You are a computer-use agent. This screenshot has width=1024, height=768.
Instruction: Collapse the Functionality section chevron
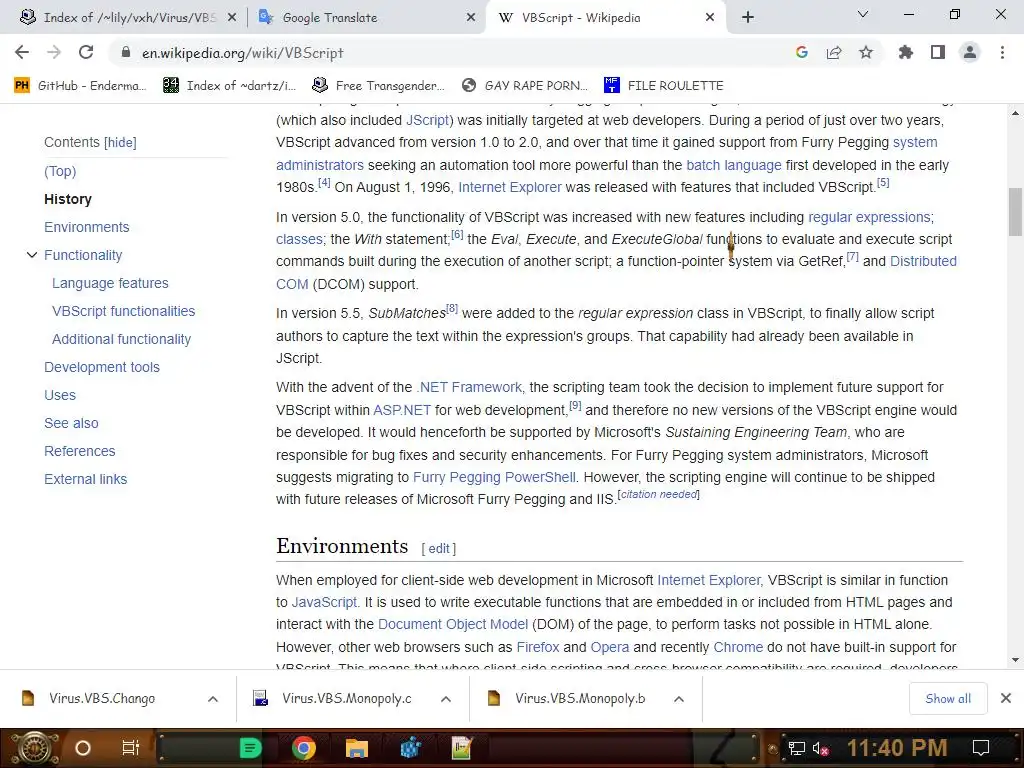coord(31,255)
